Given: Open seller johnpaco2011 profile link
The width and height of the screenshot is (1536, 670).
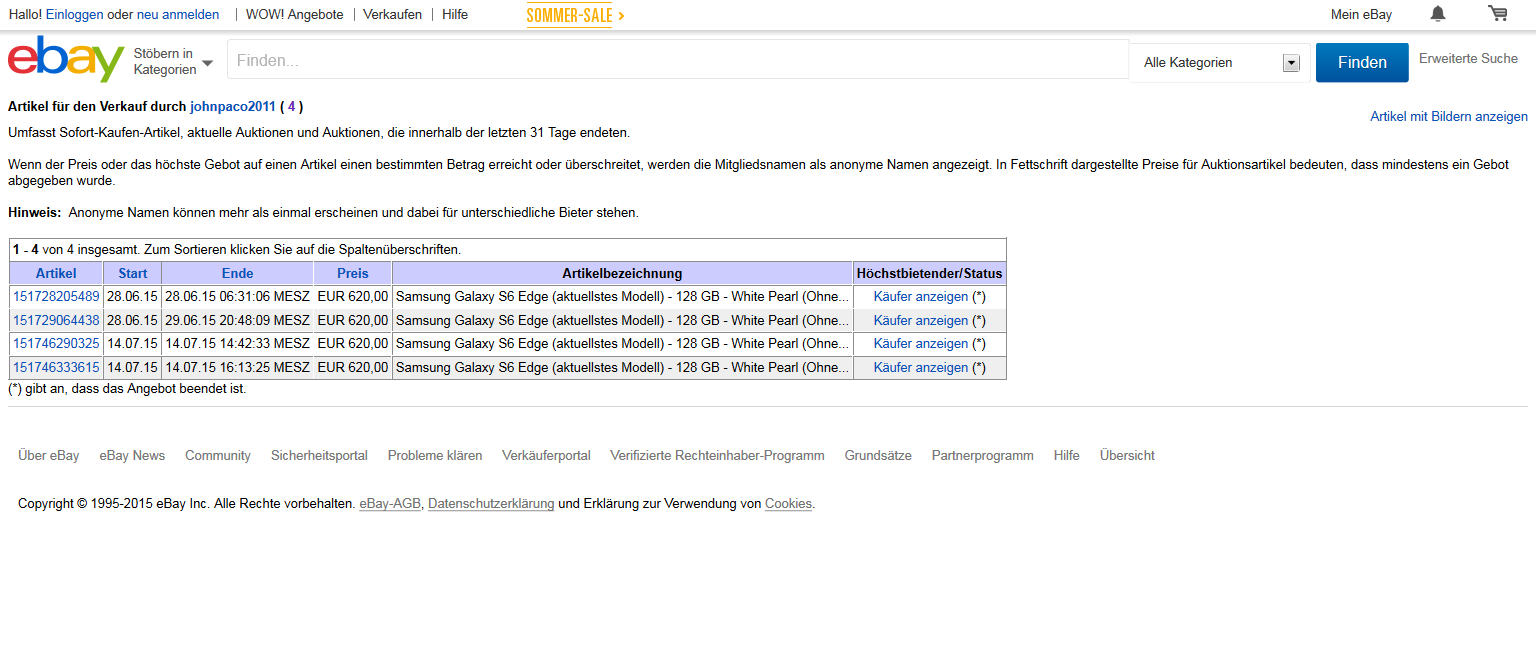Looking at the screenshot, I should point(232,107).
